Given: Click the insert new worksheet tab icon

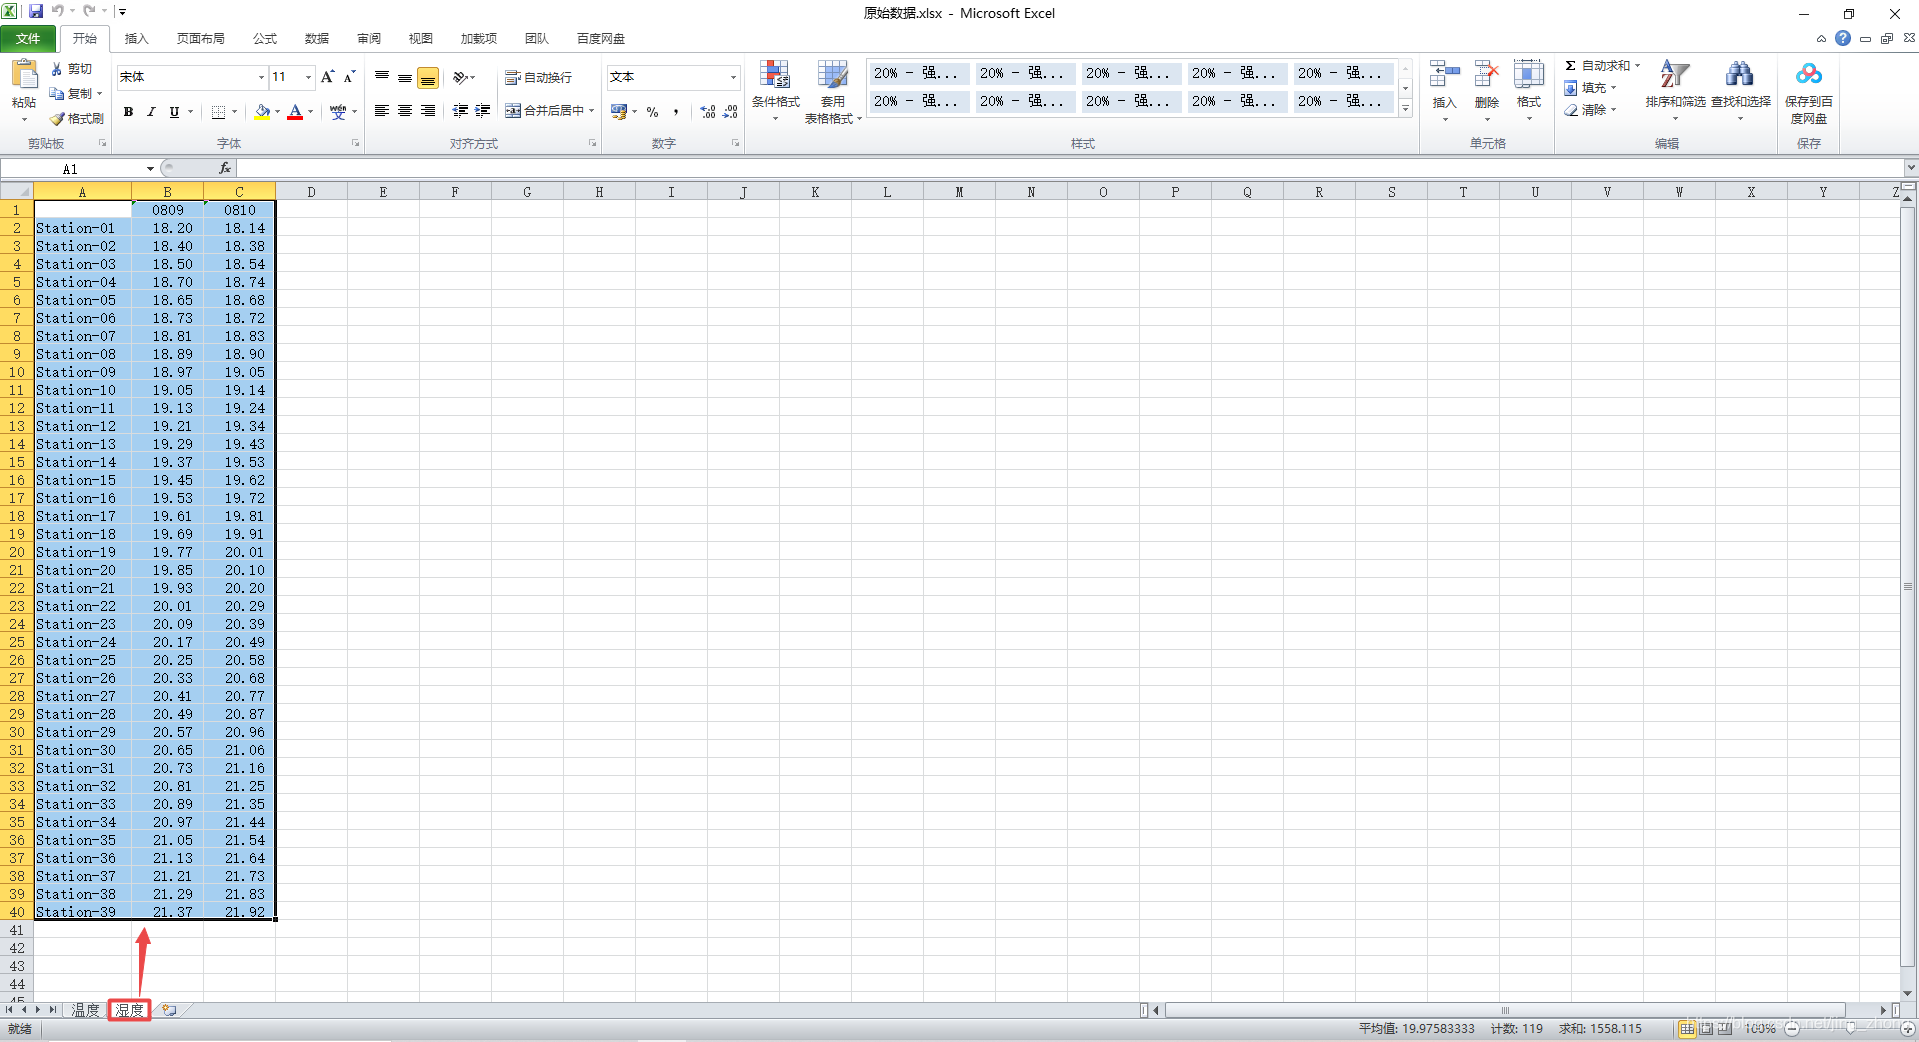Looking at the screenshot, I should tap(169, 1010).
